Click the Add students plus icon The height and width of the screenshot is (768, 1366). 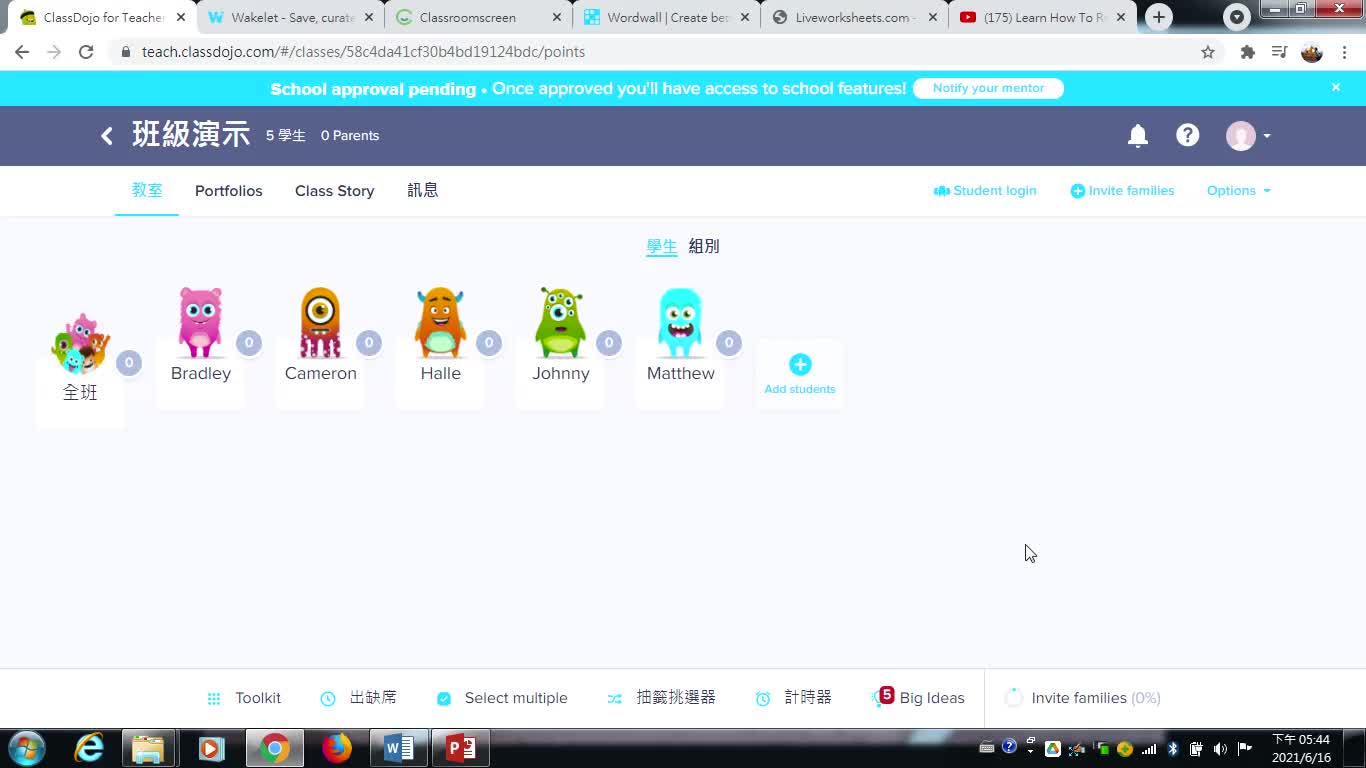click(800, 364)
